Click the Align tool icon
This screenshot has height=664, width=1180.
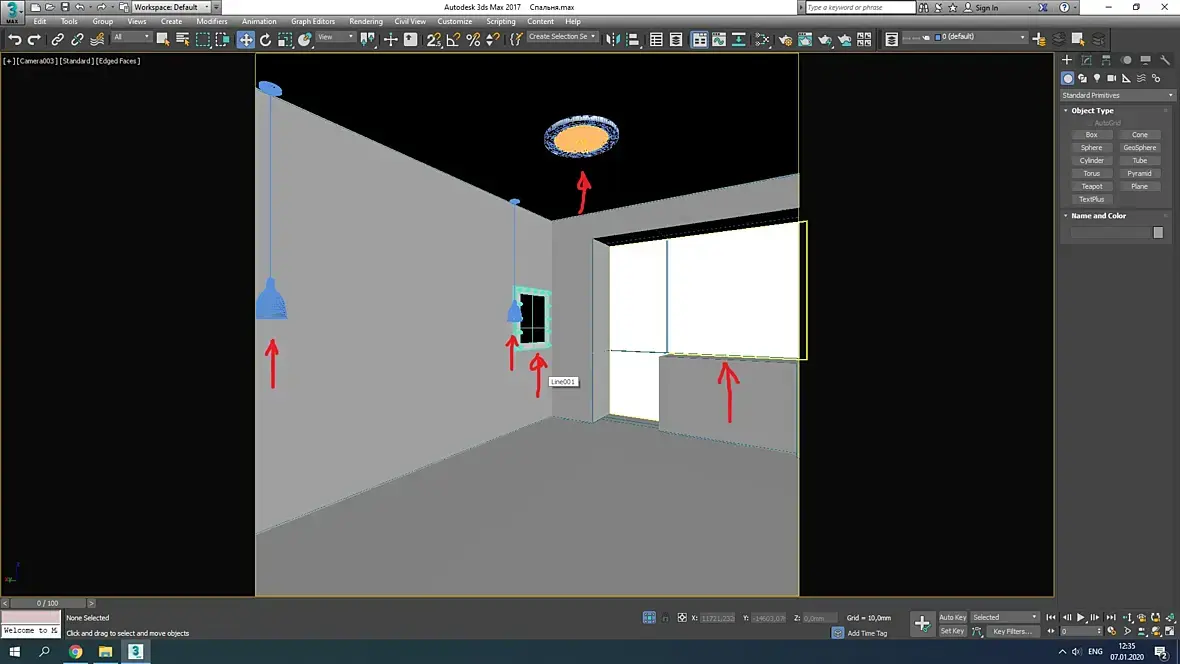click(x=632, y=39)
